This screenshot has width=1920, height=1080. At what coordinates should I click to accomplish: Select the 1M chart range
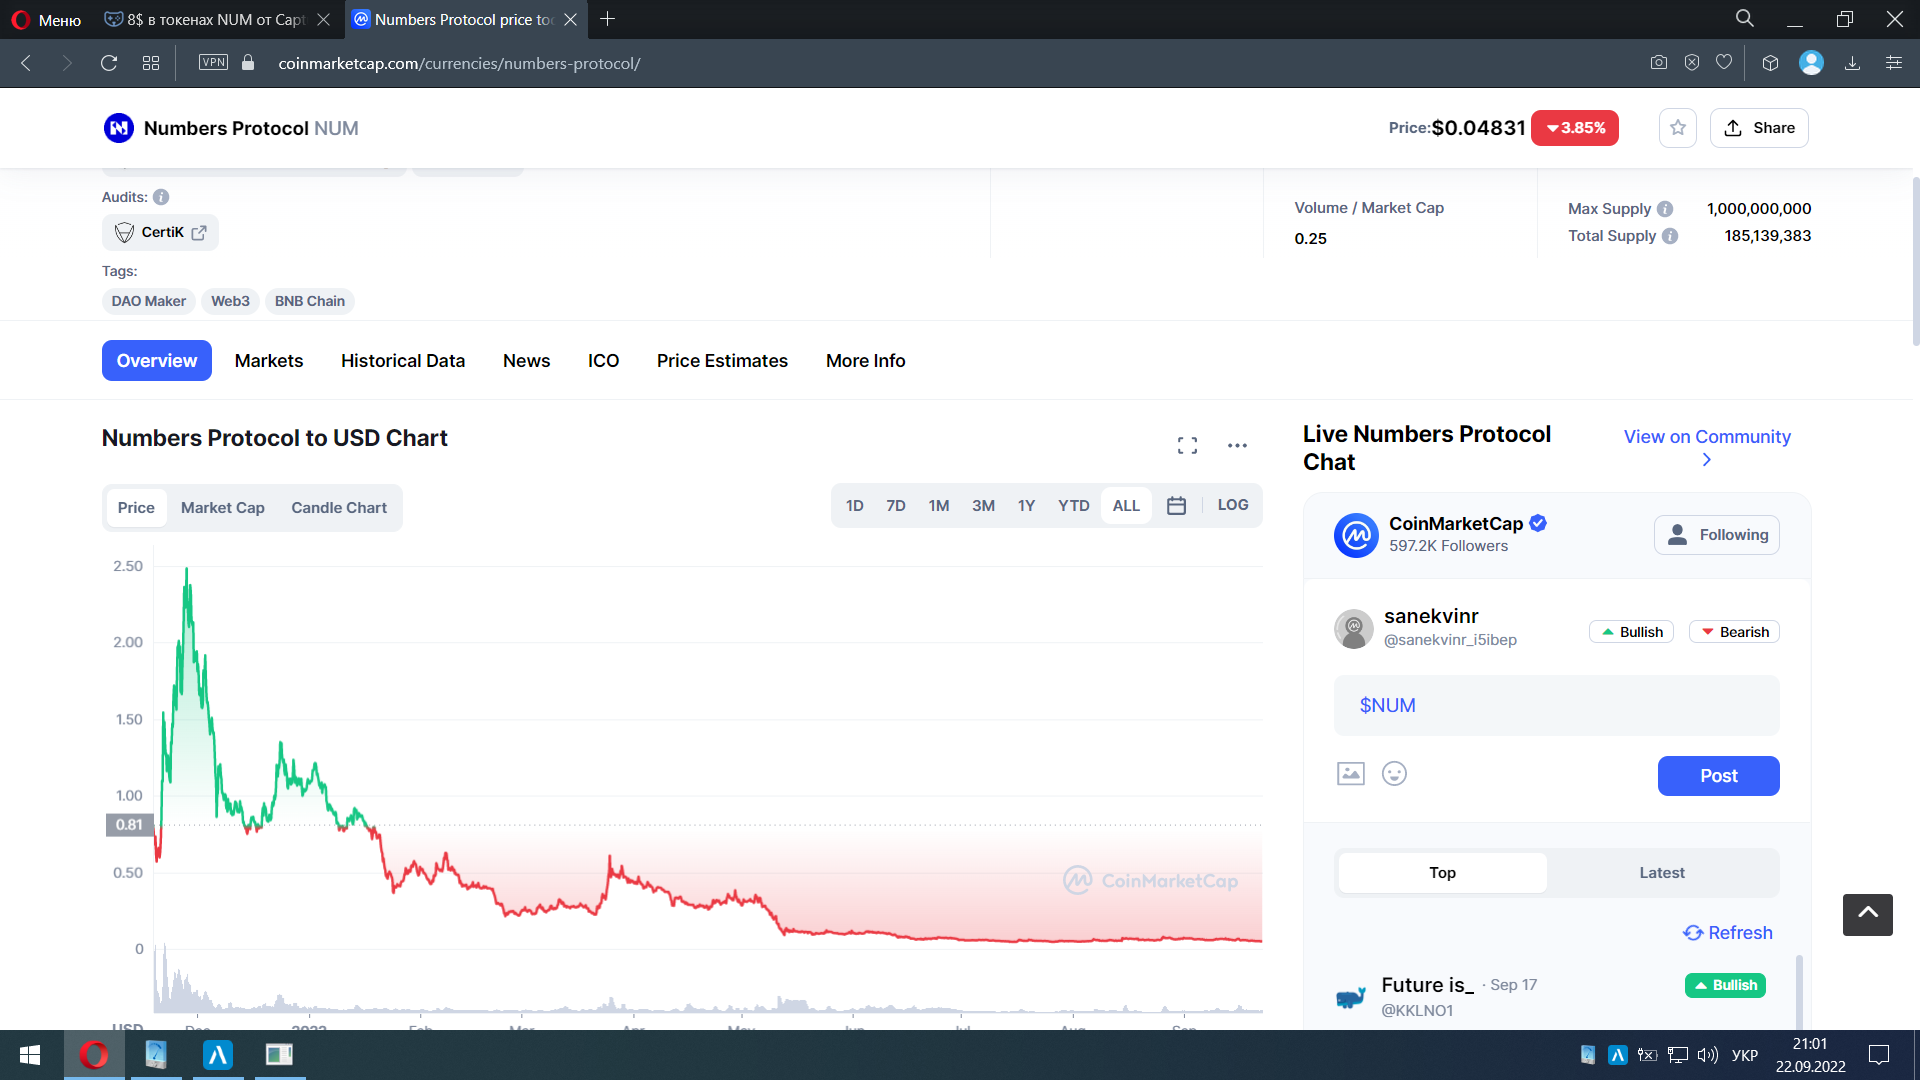[x=938, y=506]
